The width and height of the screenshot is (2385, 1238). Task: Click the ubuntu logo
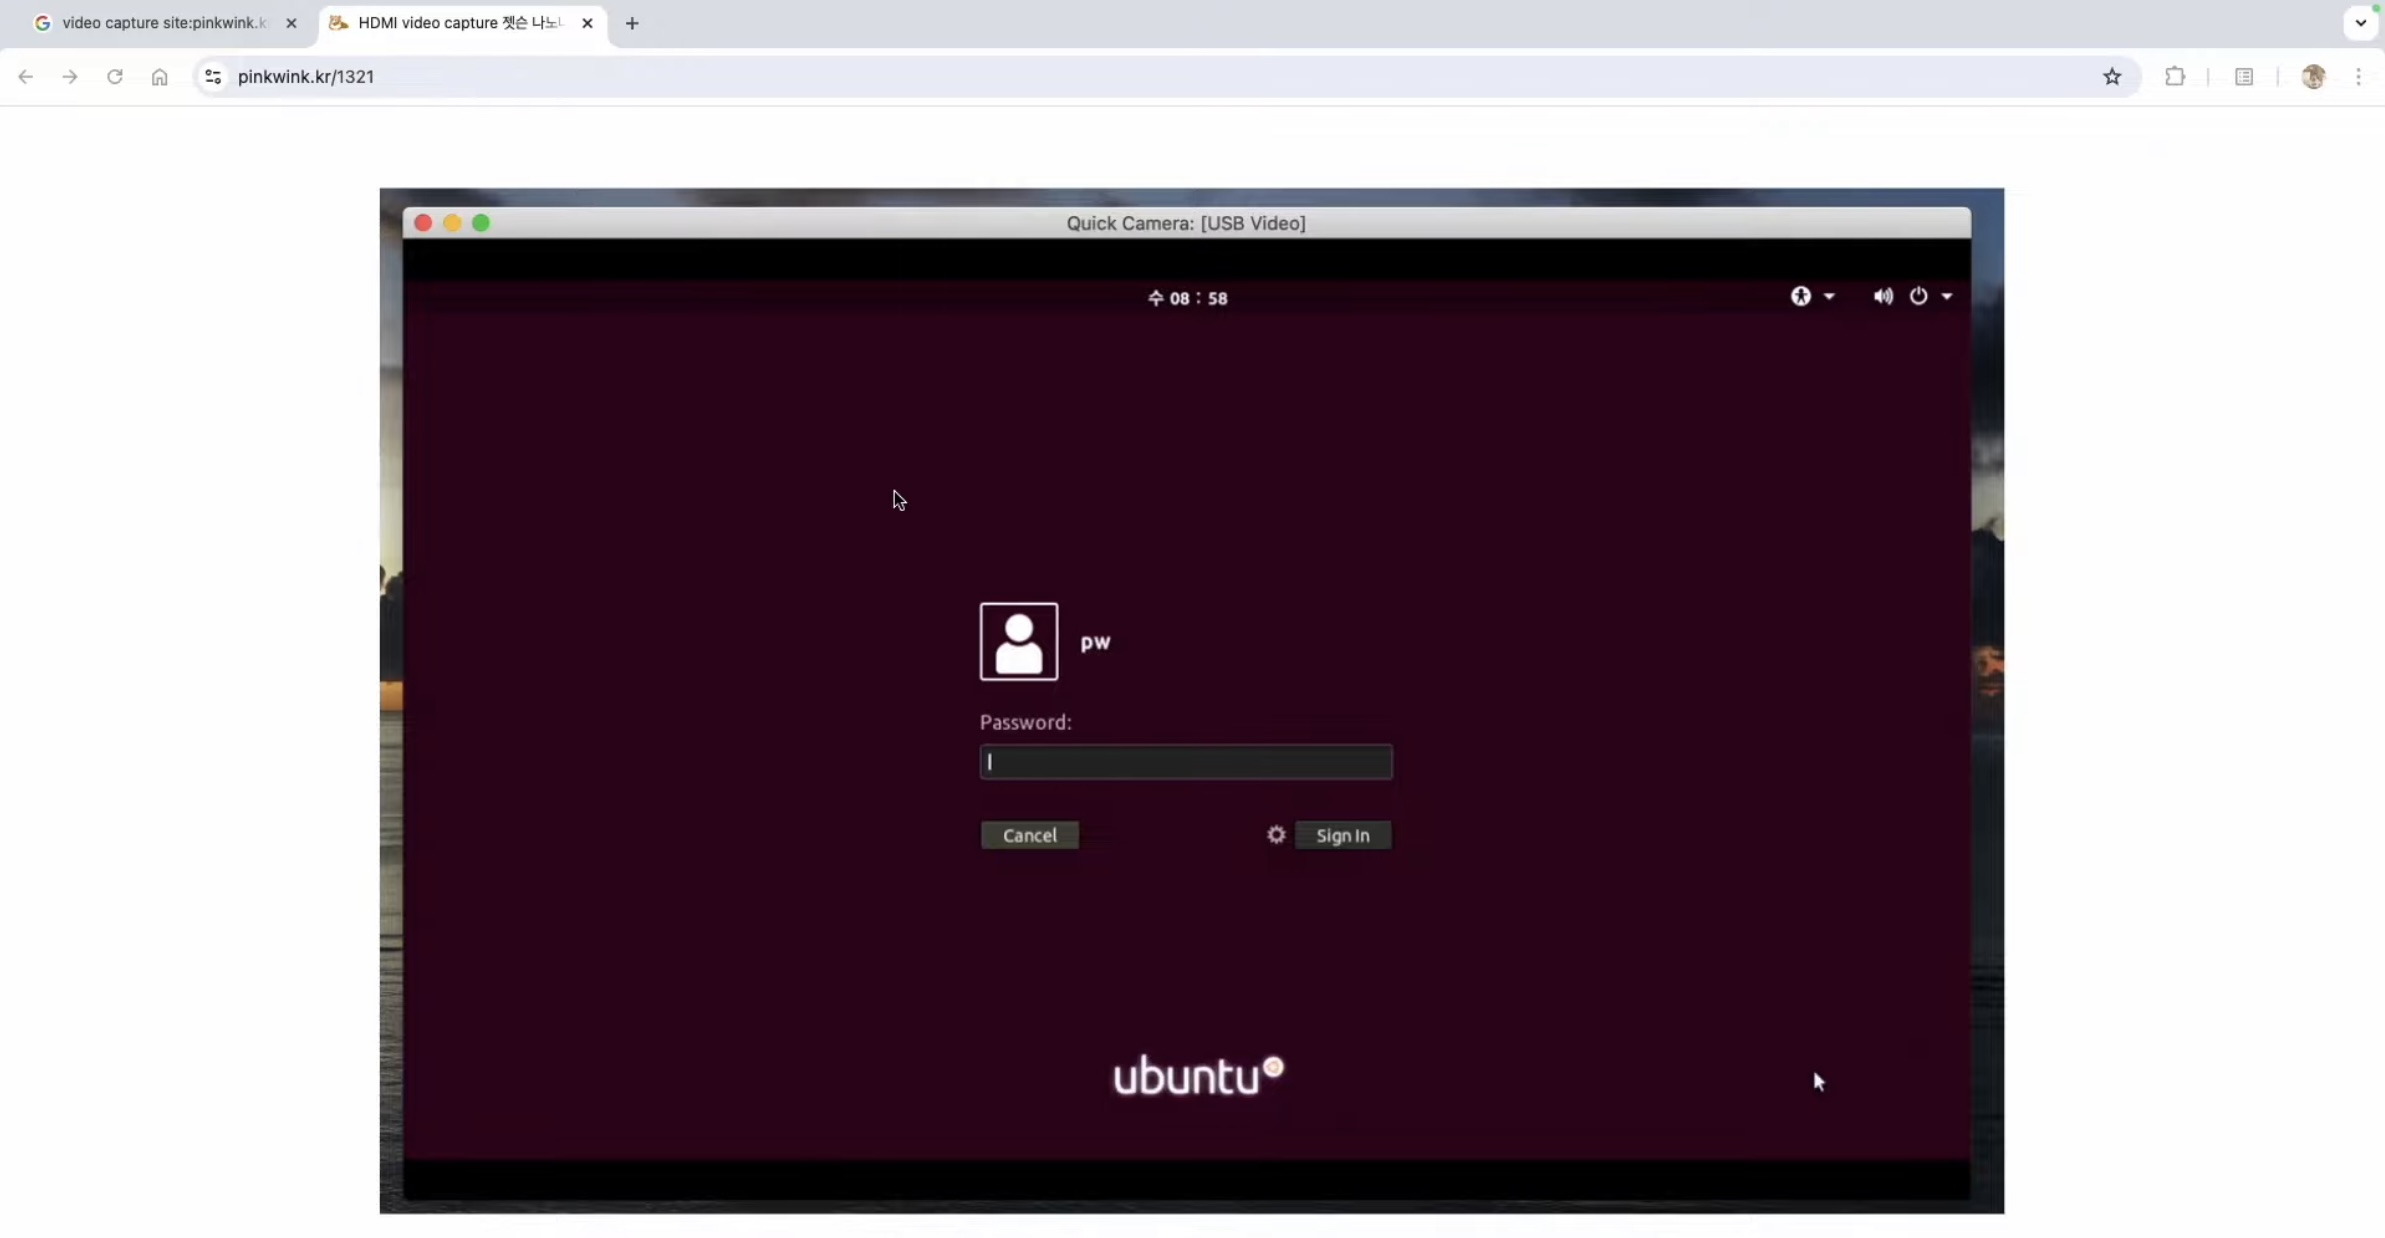[x=1198, y=1076]
